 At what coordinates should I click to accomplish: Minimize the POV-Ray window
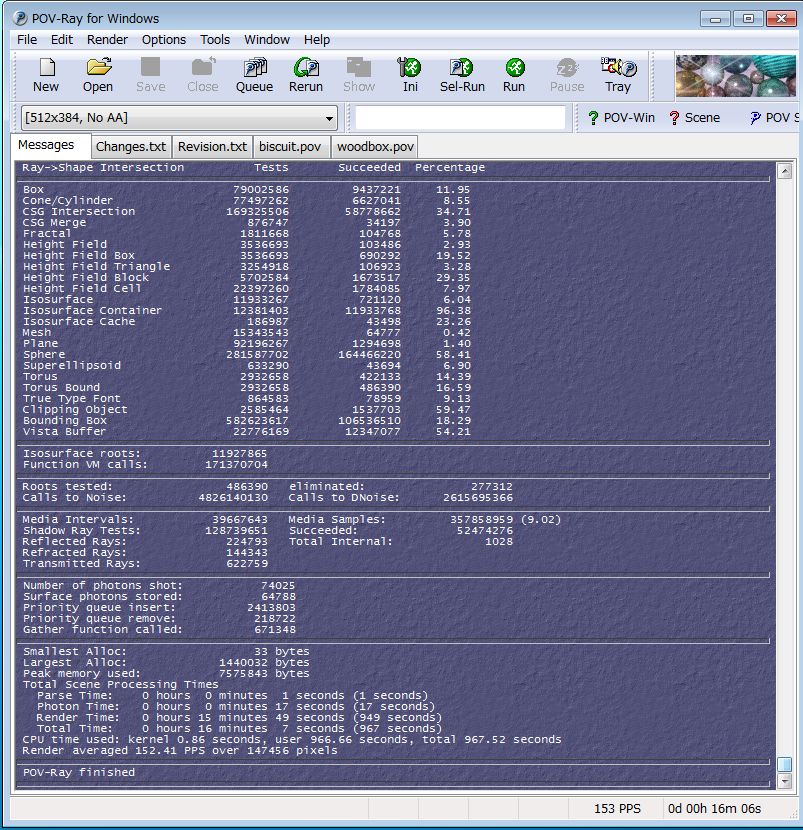coord(715,19)
